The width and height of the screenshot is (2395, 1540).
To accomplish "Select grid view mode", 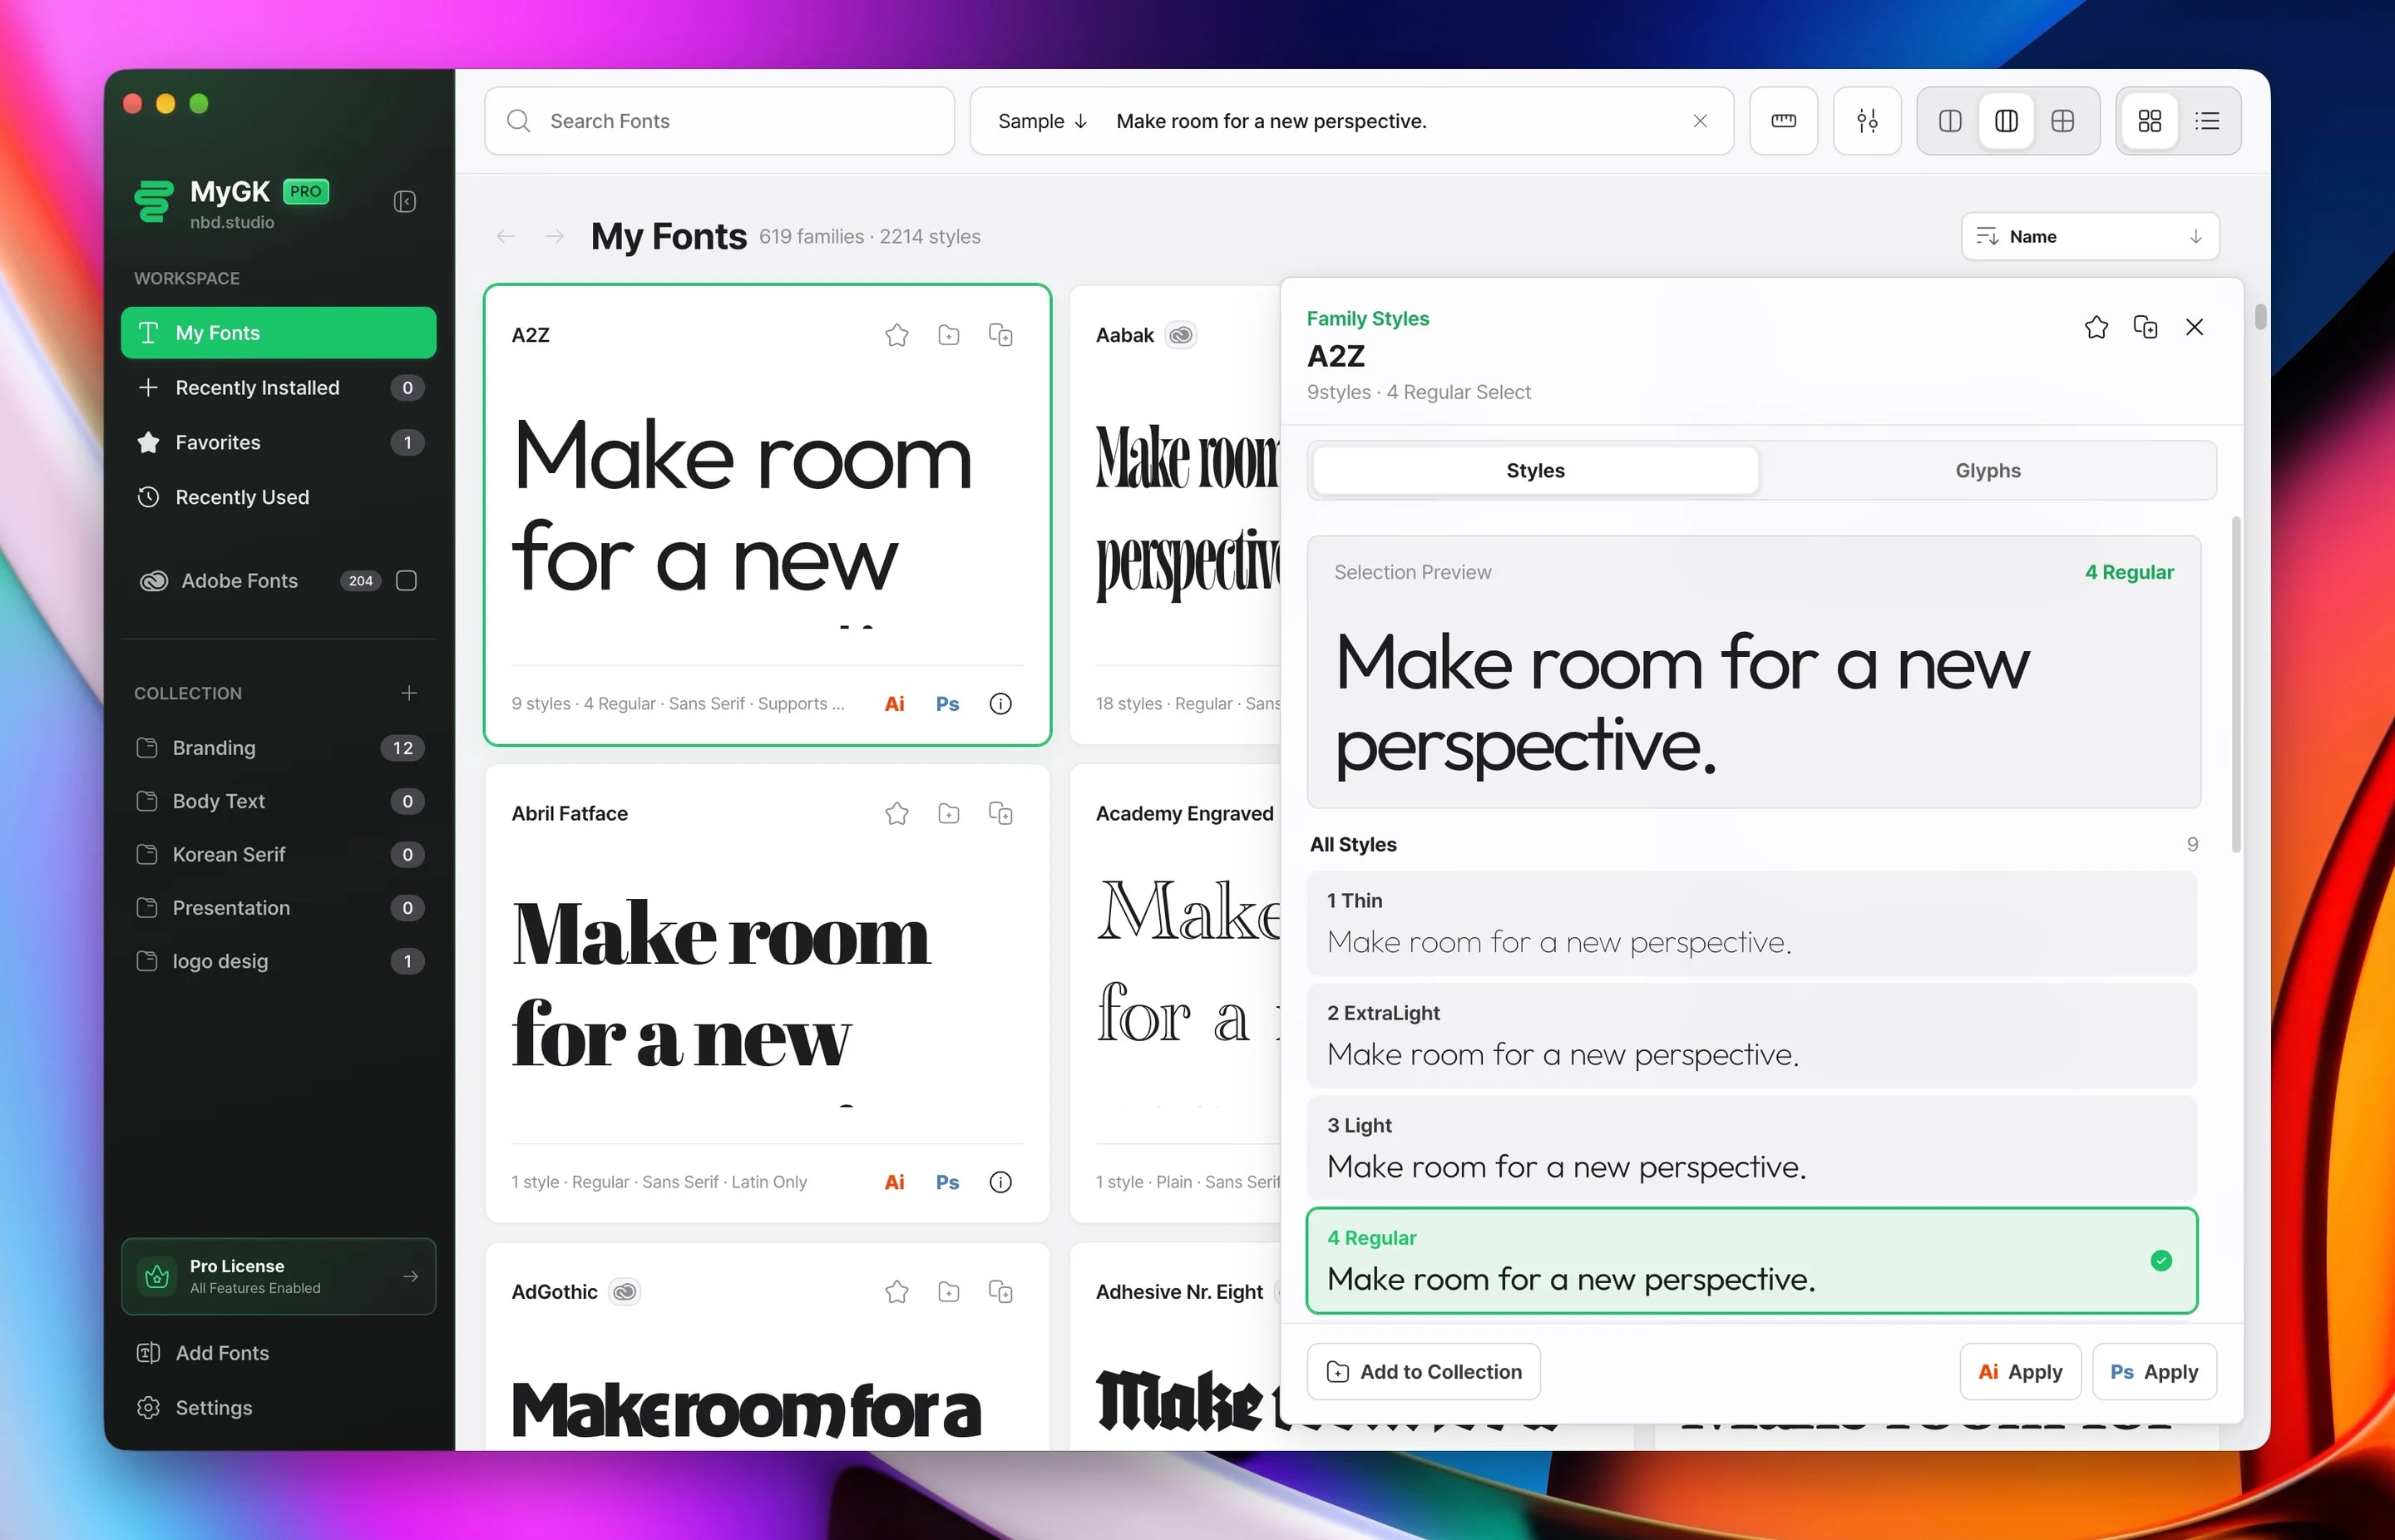I will [x=2149, y=121].
